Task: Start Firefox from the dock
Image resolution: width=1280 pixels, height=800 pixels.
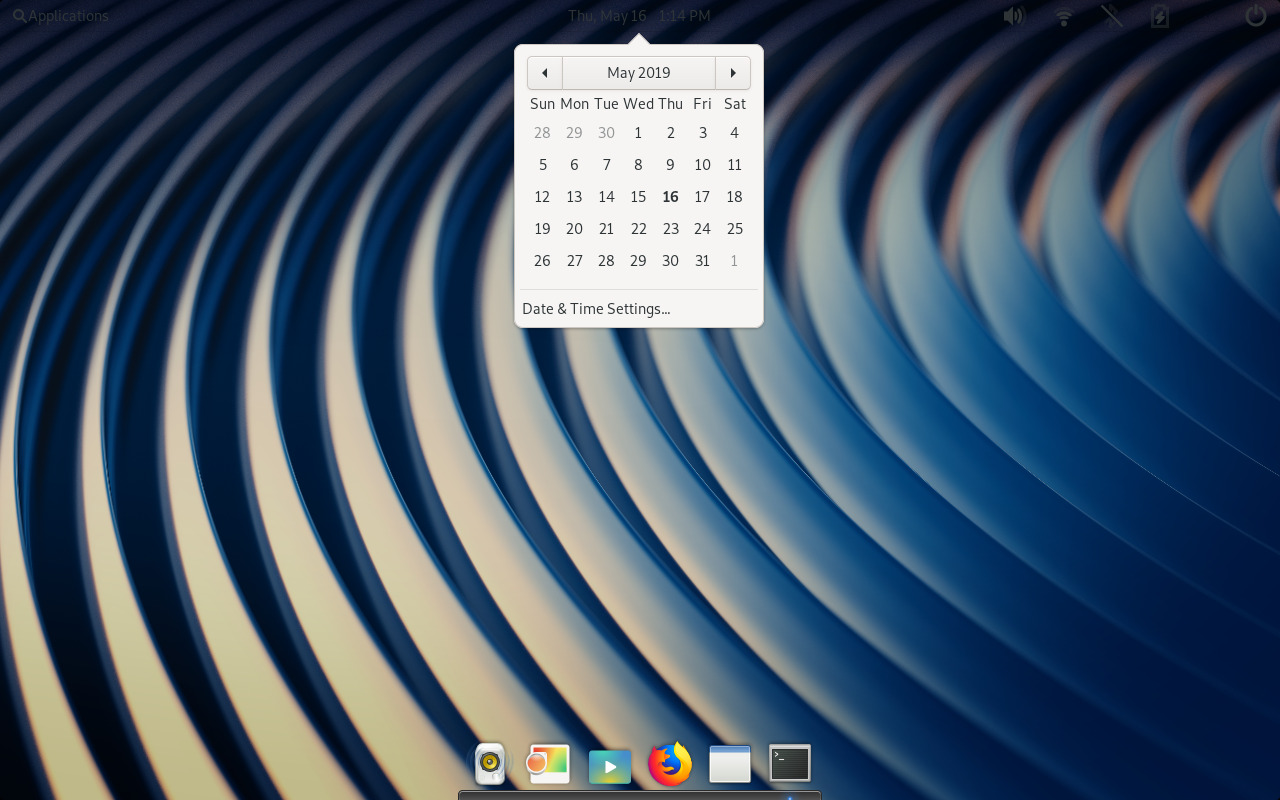Action: 670,763
